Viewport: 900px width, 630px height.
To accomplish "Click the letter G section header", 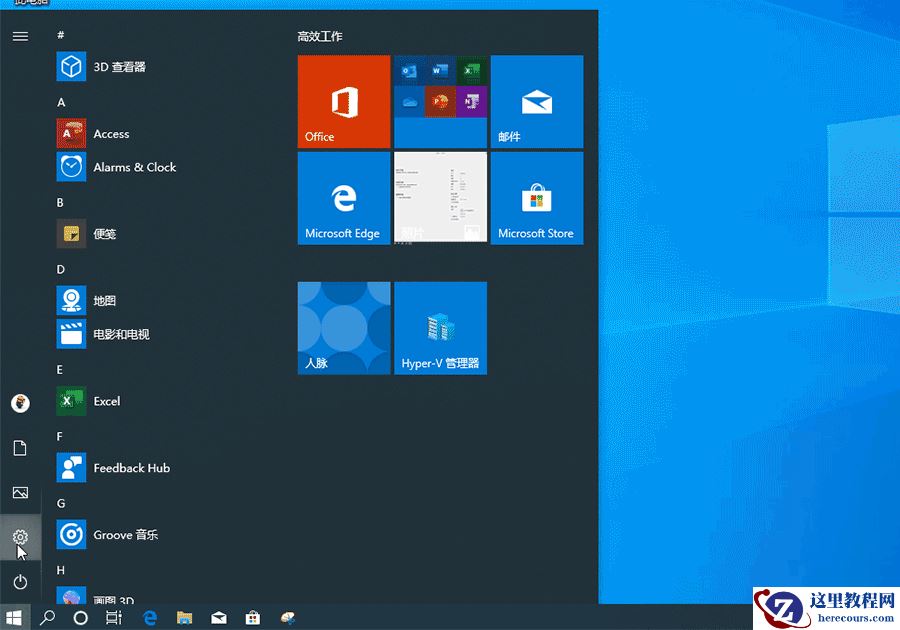I will (x=61, y=503).
